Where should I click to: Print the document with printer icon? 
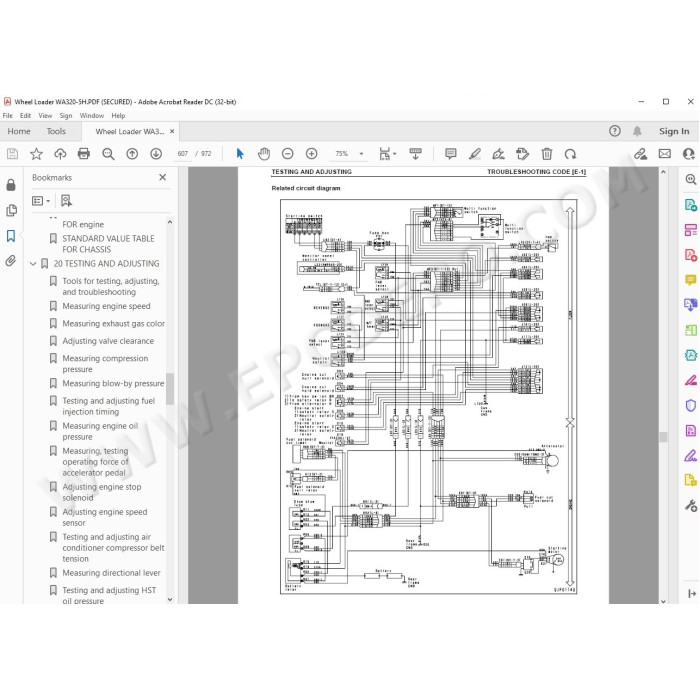[83, 154]
